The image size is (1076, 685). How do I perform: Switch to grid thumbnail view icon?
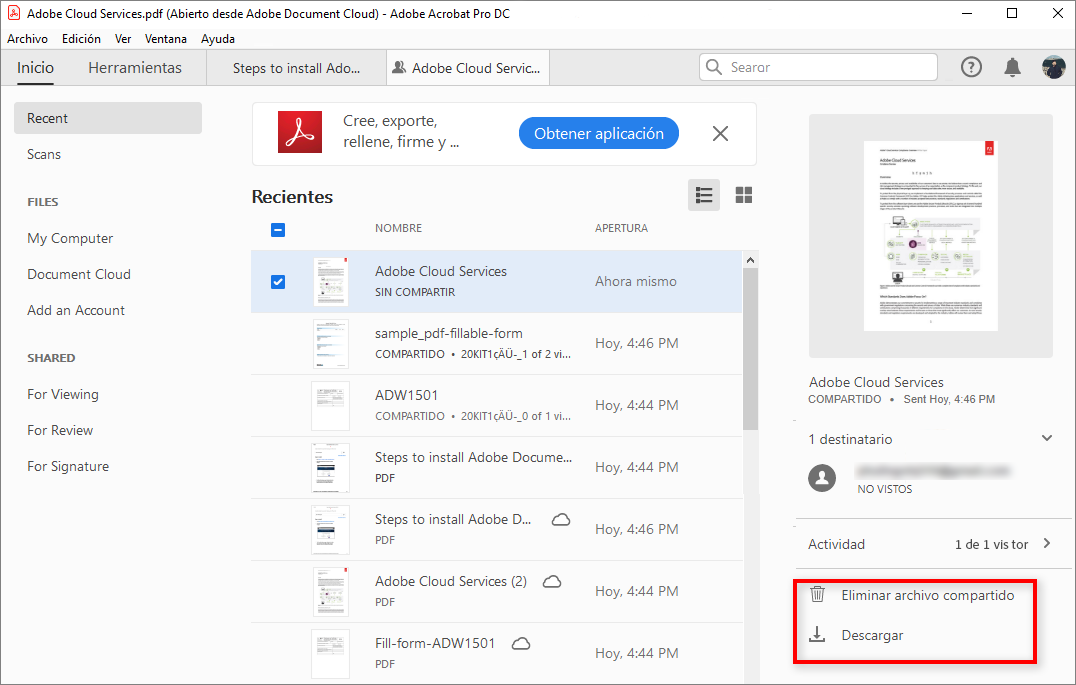point(744,195)
